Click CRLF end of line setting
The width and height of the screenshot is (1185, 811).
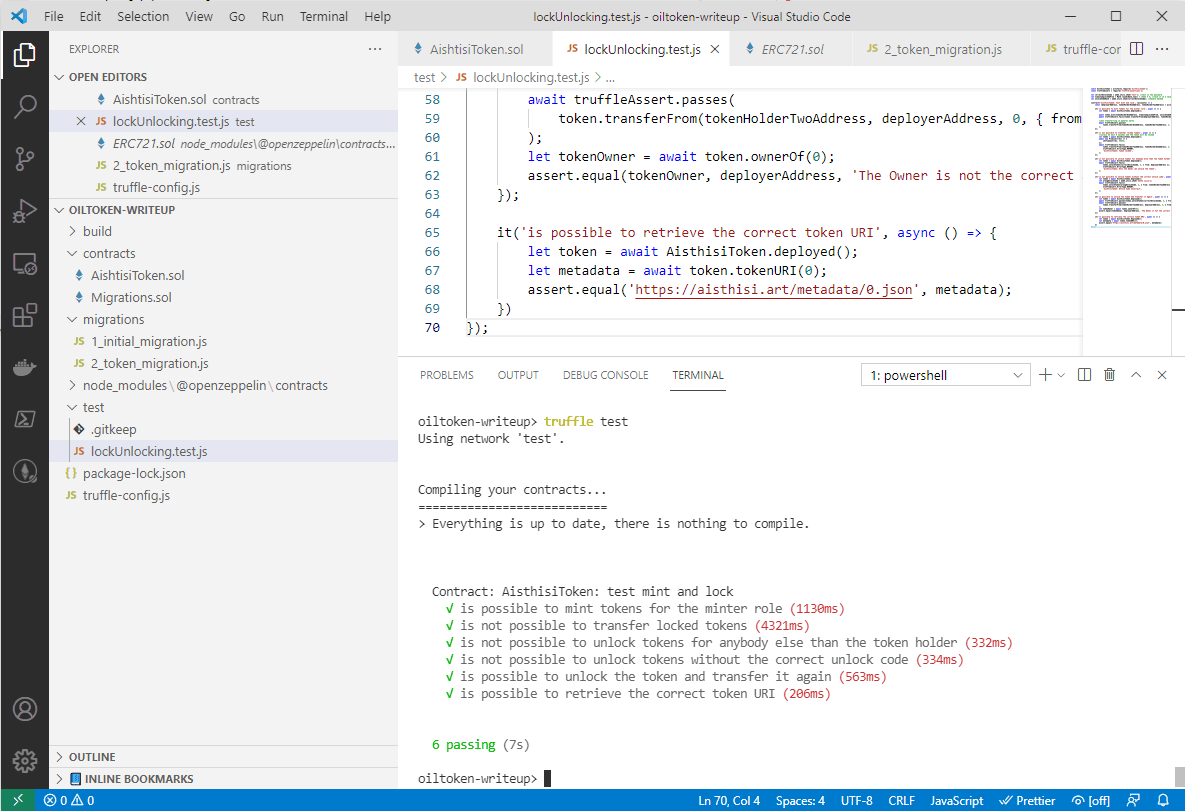pos(902,800)
